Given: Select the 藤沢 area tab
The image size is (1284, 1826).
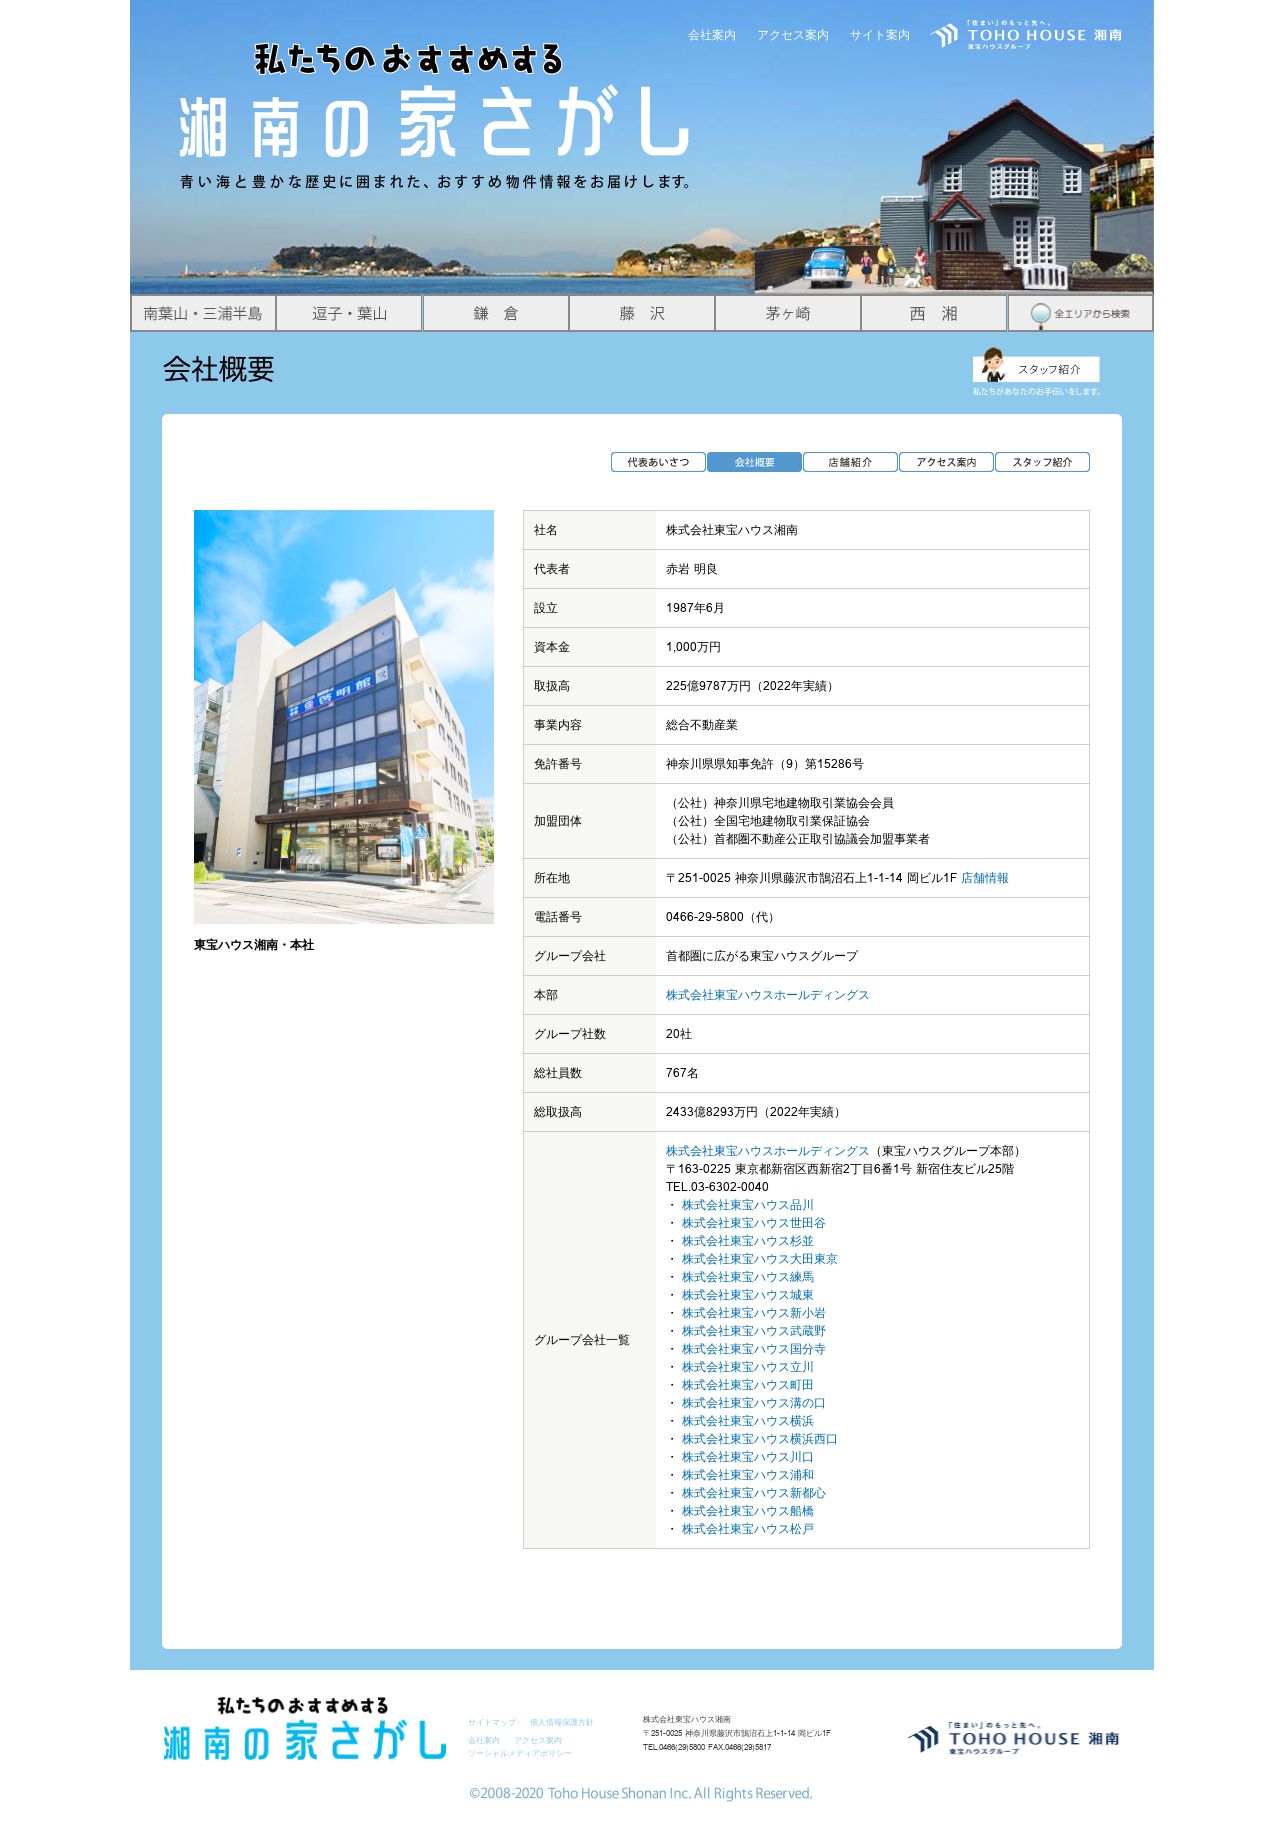Looking at the screenshot, I should coord(641,314).
